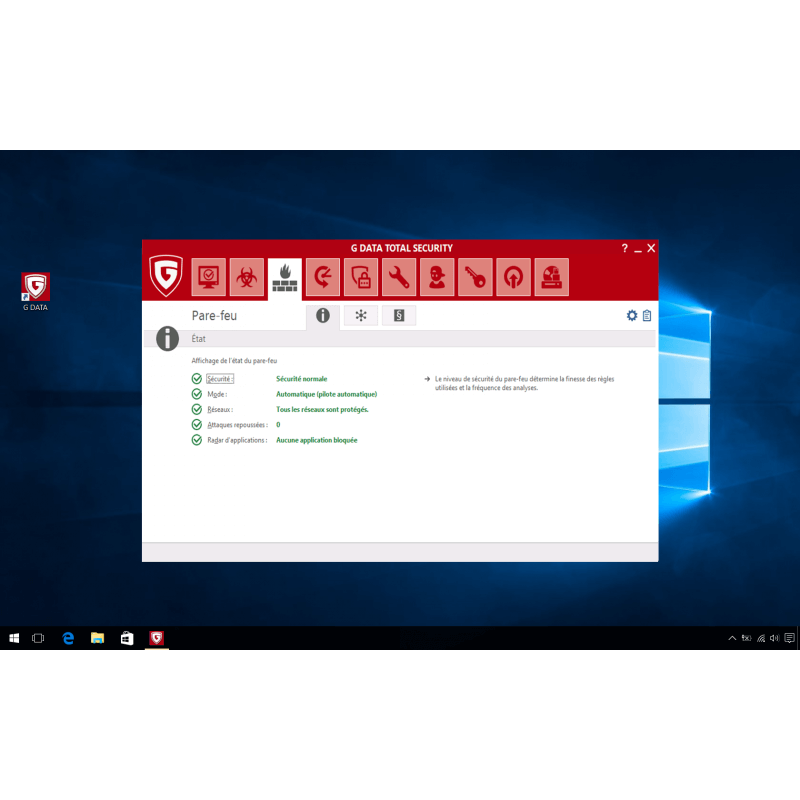
Task: Click 'Aucune application bloquée' value
Action: [316, 440]
